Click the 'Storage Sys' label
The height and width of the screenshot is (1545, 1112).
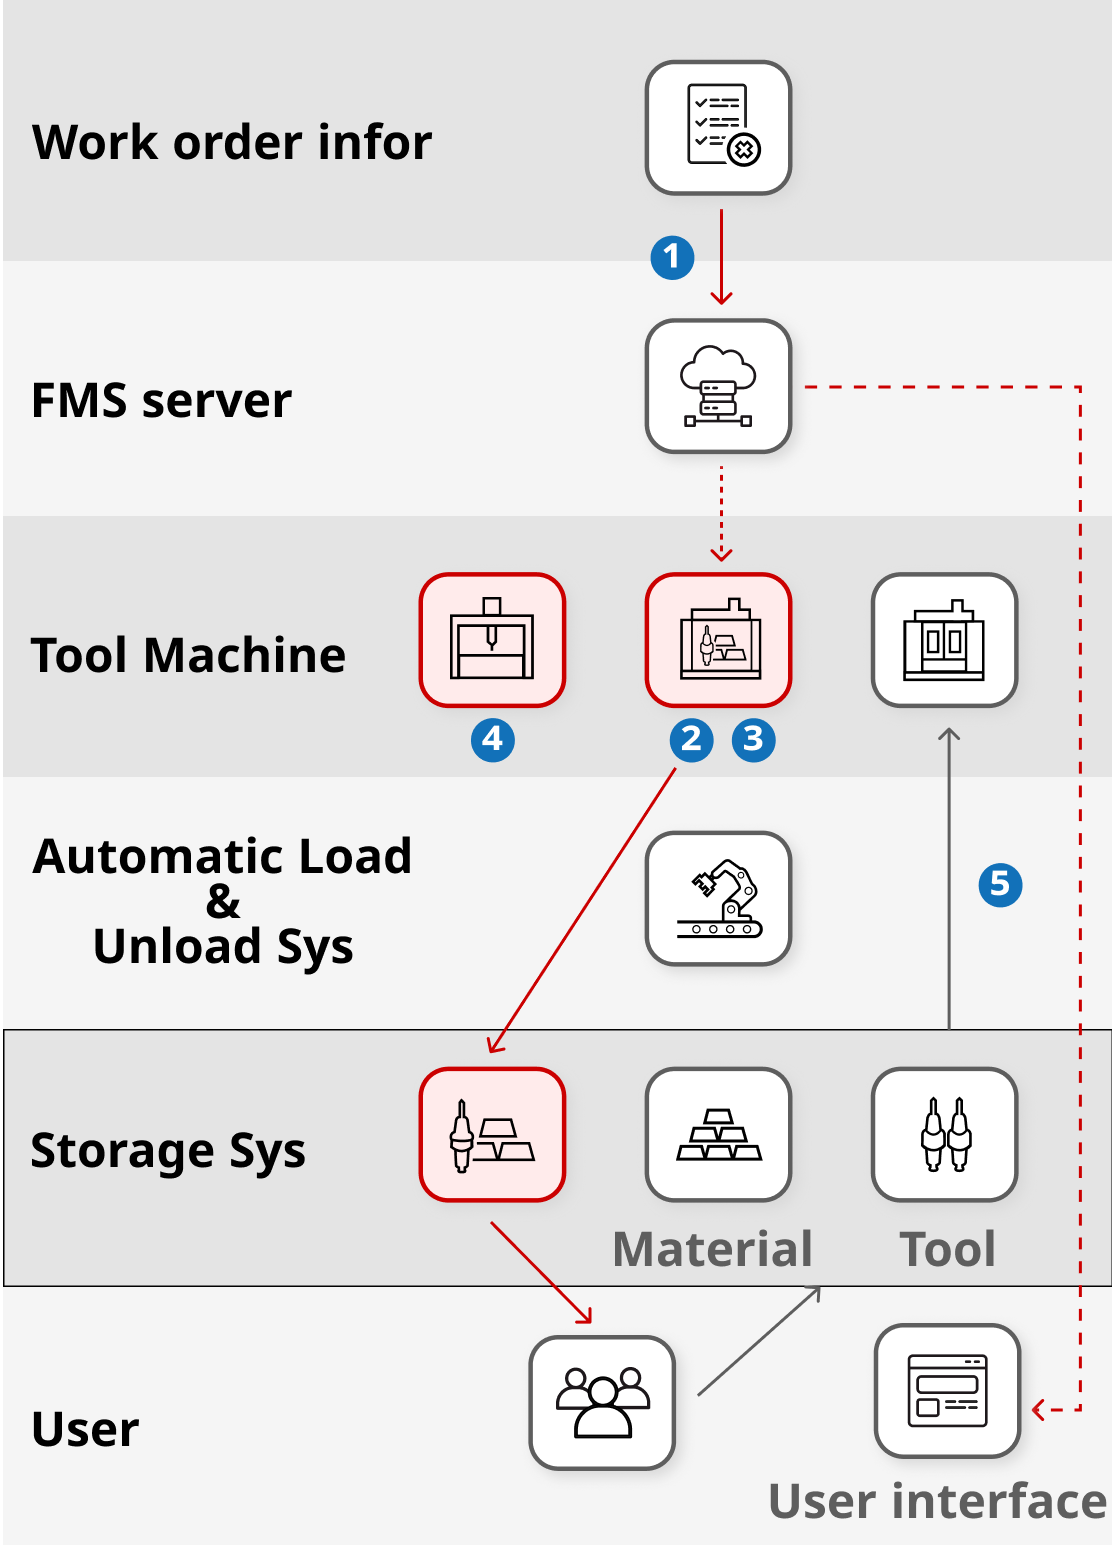pyautogui.click(x=168, y=1151)
